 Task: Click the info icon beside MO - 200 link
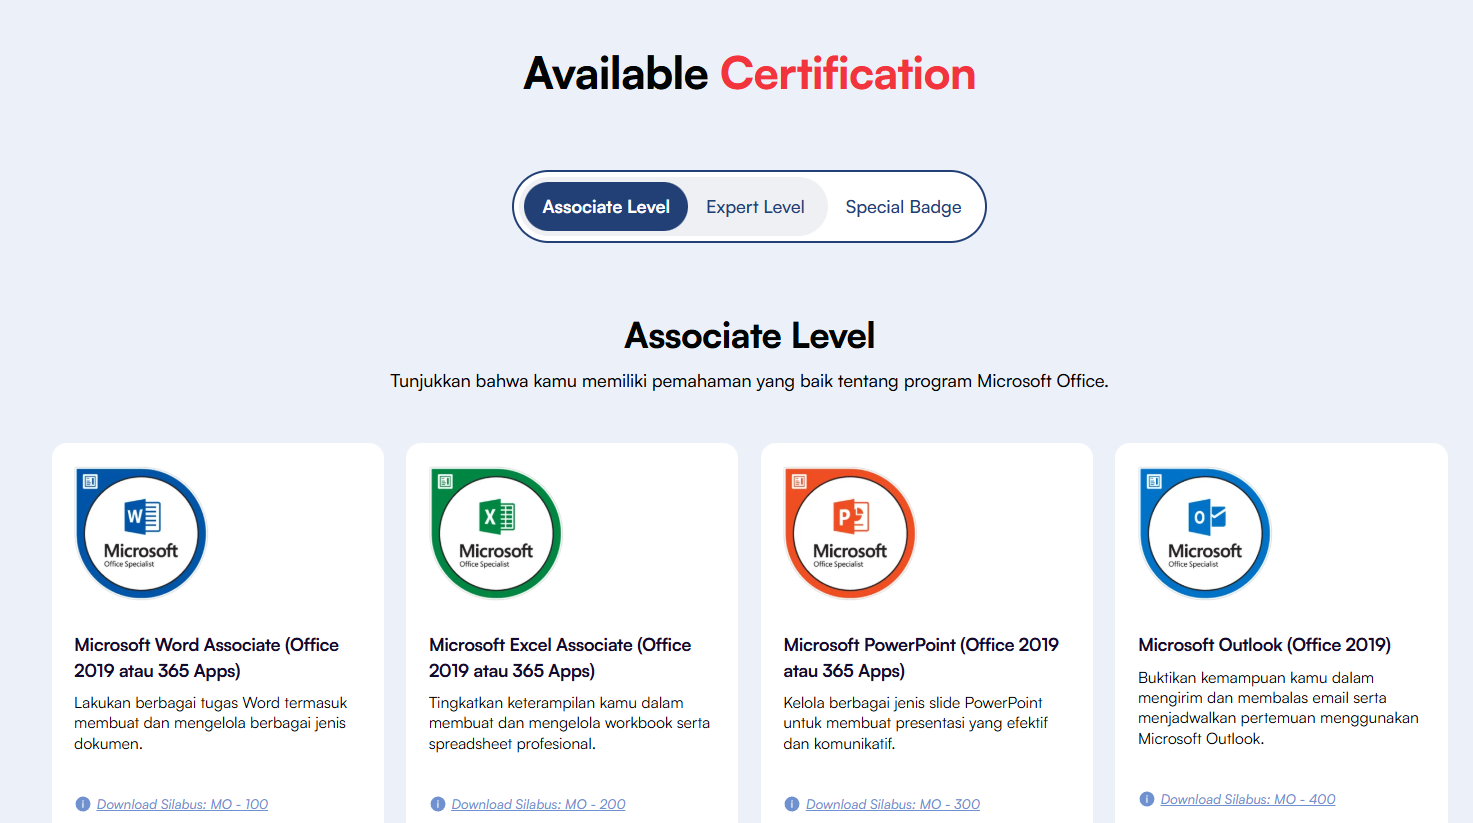click(x=437, y=804)
